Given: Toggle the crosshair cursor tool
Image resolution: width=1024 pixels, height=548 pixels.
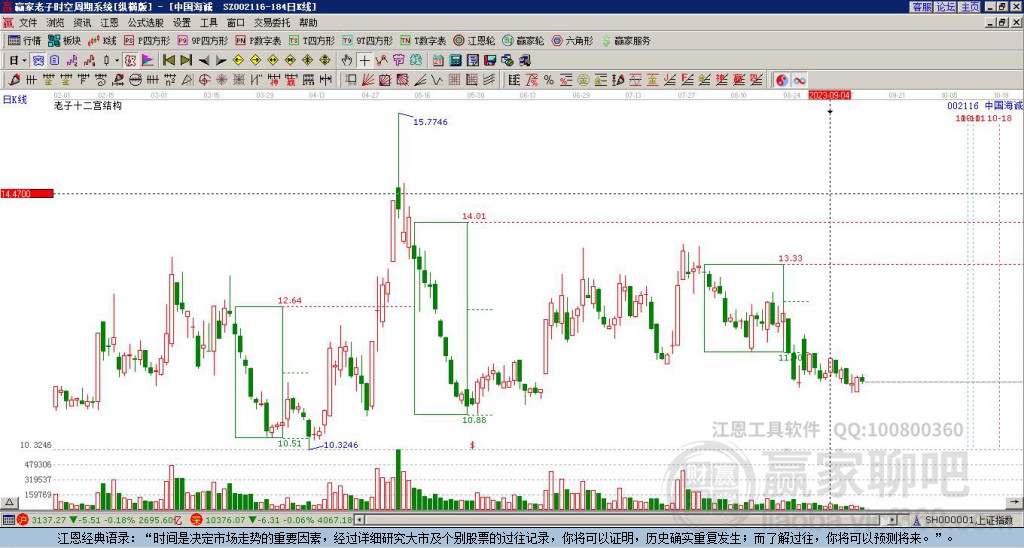Looking at the screenshot, I should [x=364, y=60].
